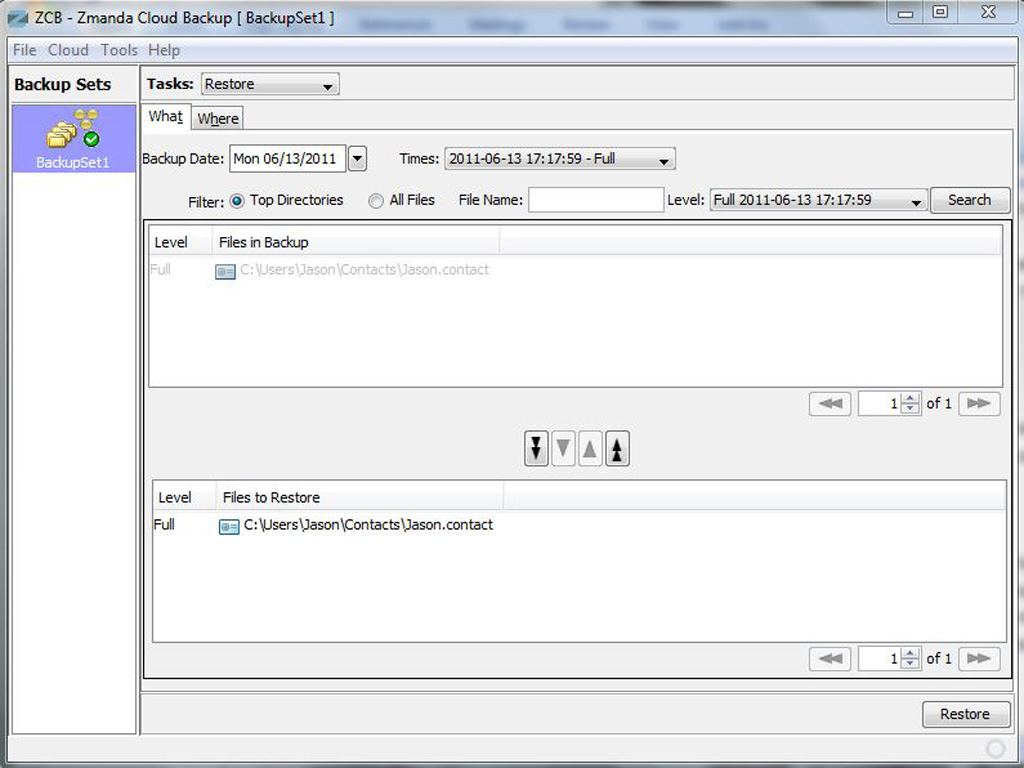Click the Restore button at bottom right

pos(965,714)
